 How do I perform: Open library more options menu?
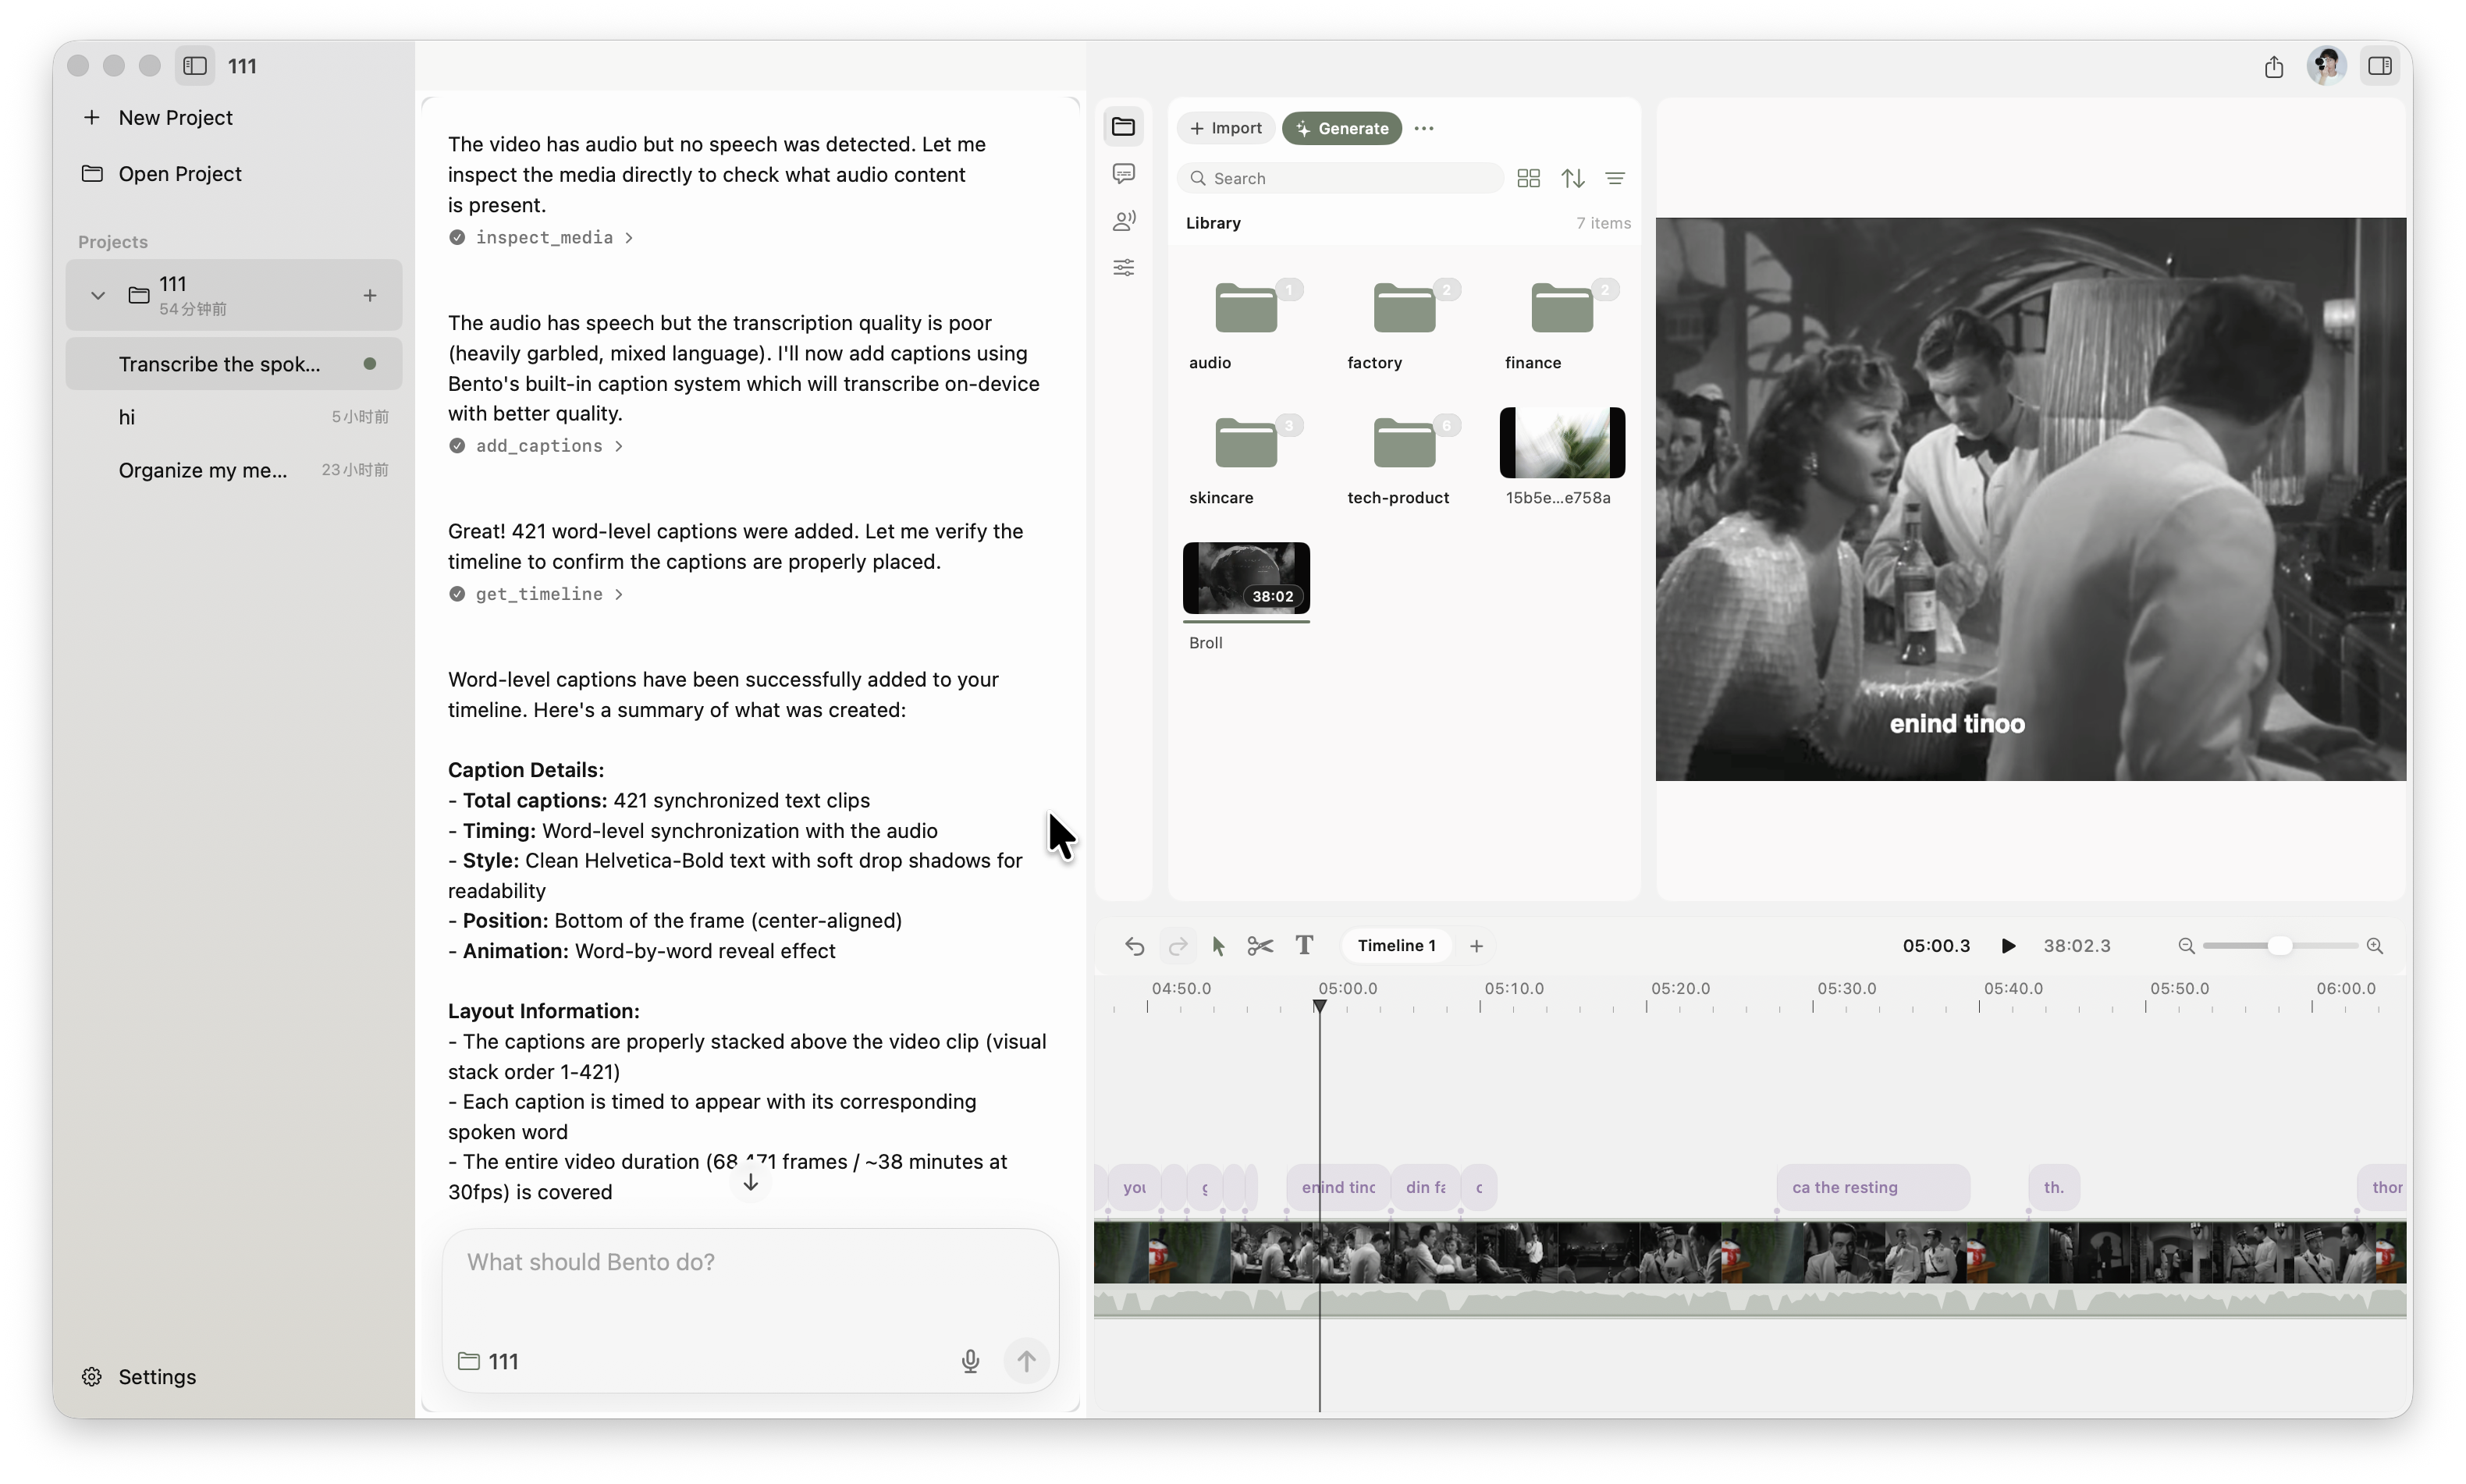[x=1423, y=128]
